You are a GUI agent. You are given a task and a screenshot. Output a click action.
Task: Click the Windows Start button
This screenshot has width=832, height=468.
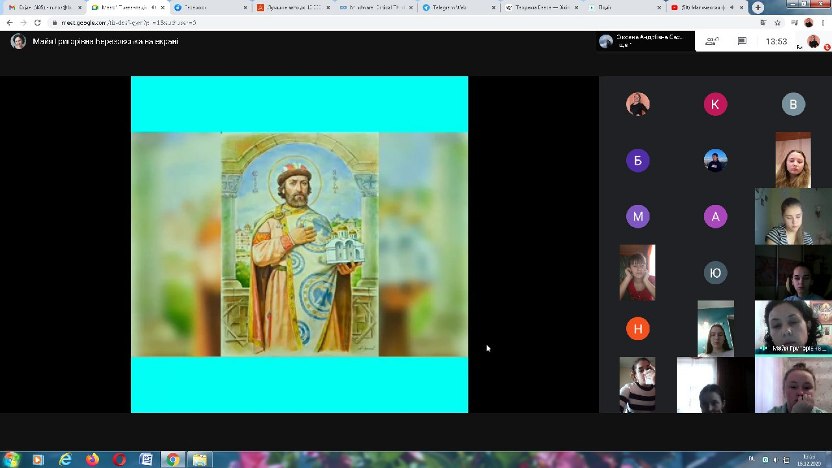12,459
